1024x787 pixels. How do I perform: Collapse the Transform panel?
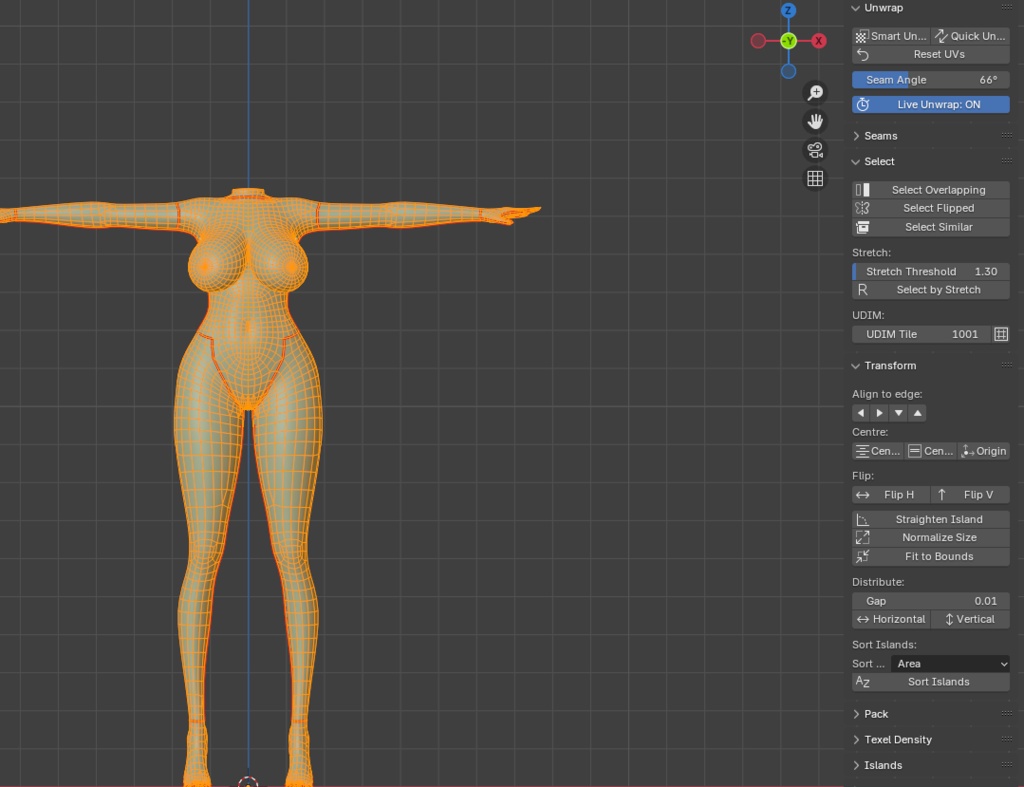[856, 366]
